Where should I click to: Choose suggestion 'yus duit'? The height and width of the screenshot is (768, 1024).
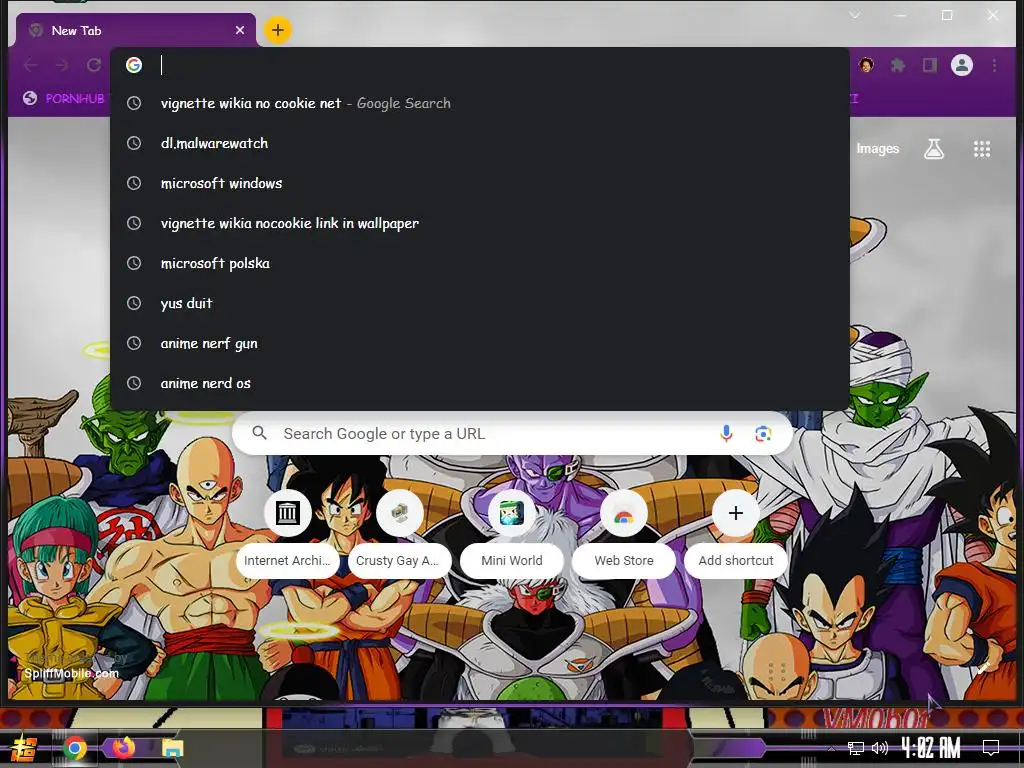(x=480, y=303)
